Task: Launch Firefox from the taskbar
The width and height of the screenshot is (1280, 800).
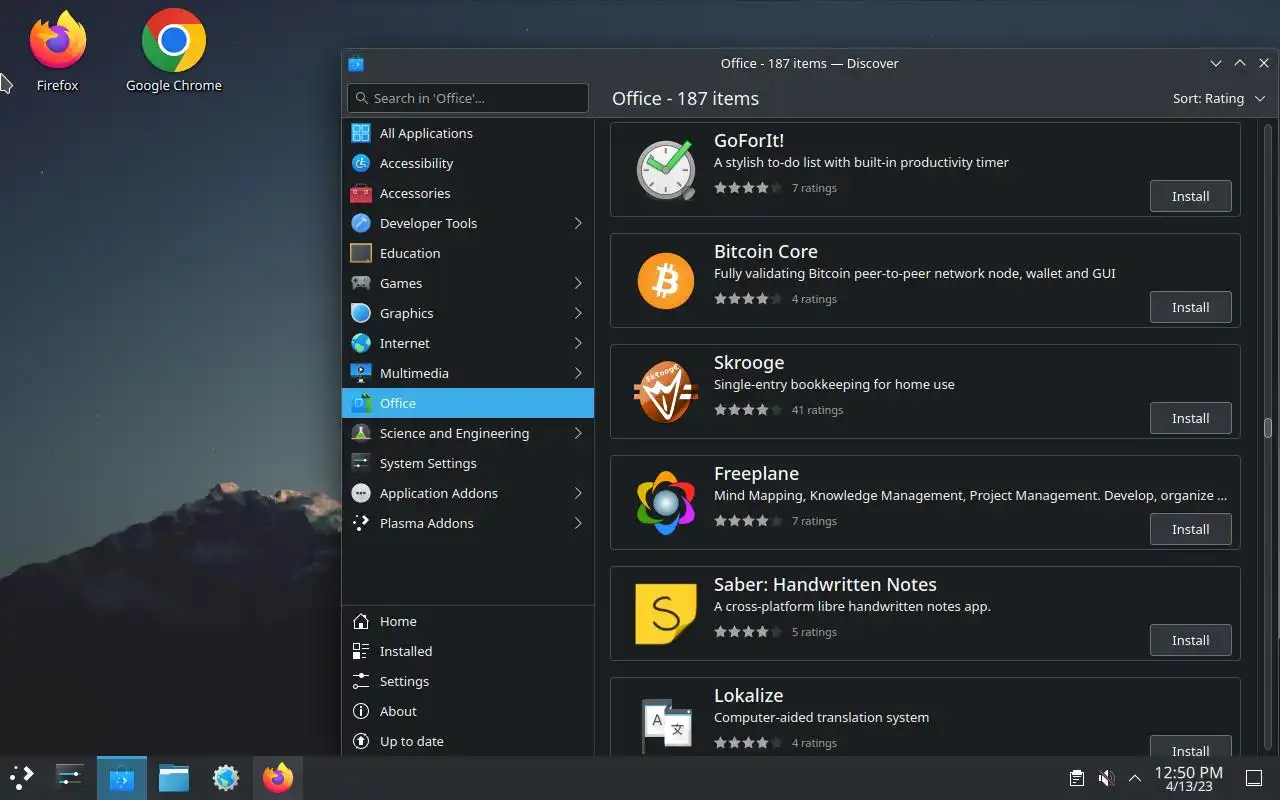Action: tap(278, 777)
